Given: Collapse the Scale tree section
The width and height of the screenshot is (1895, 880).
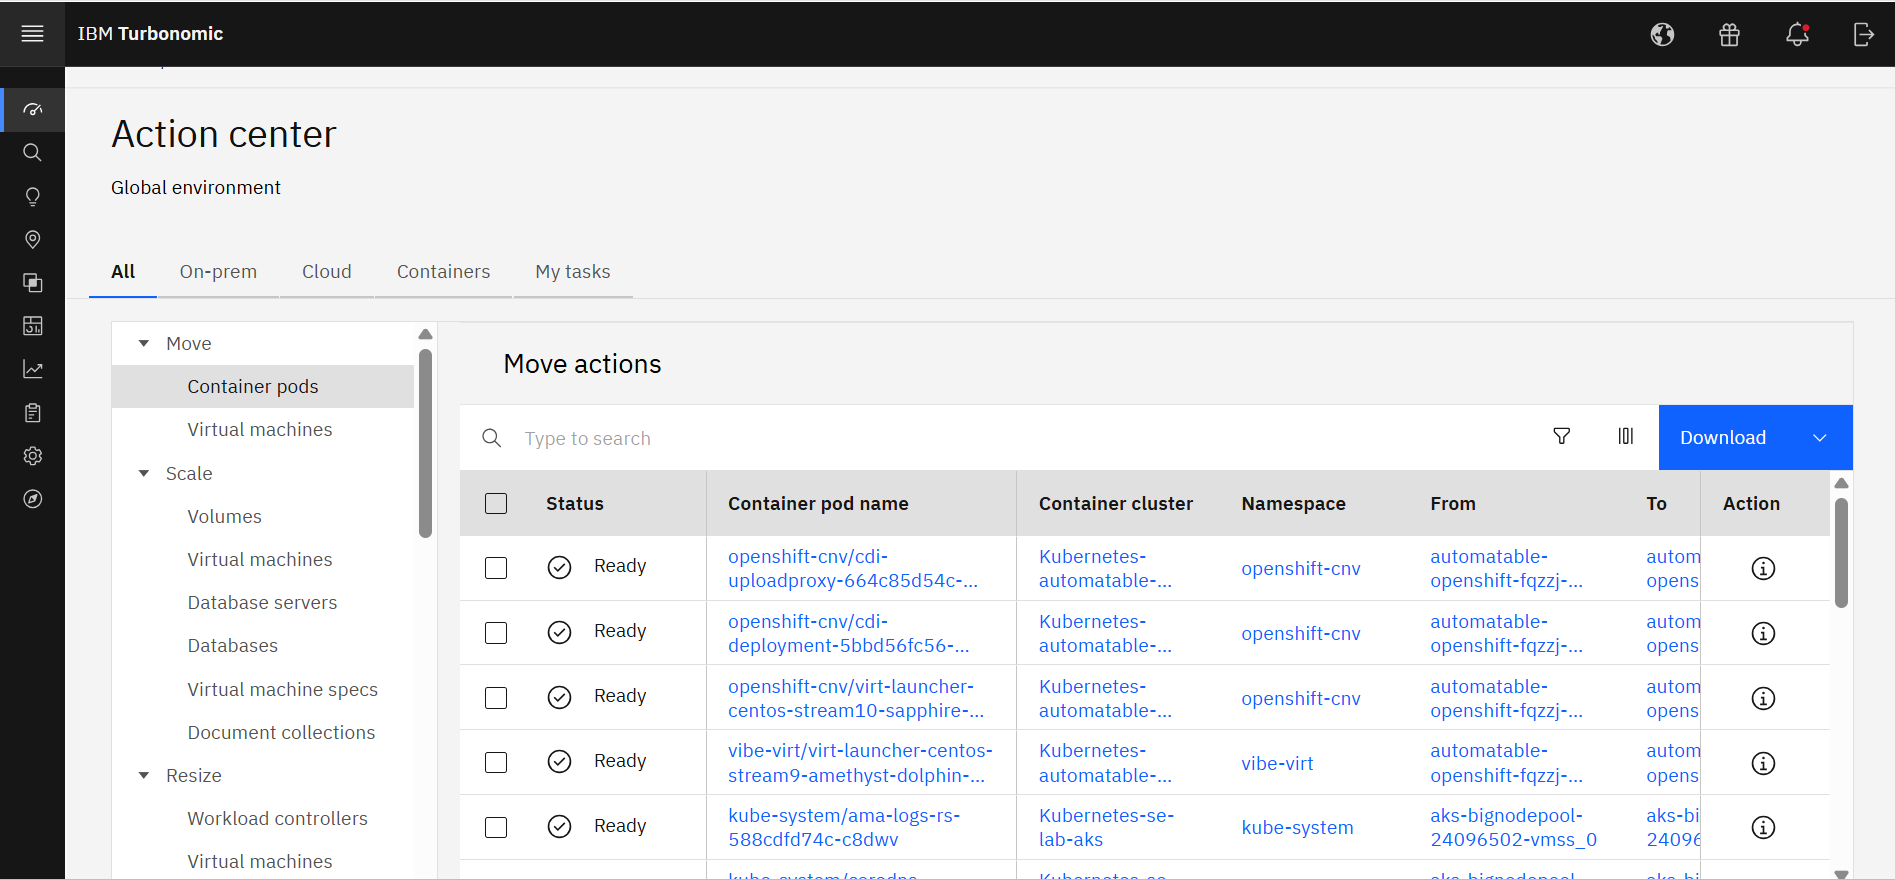Looking at the screenshot, I should (144, 474).
